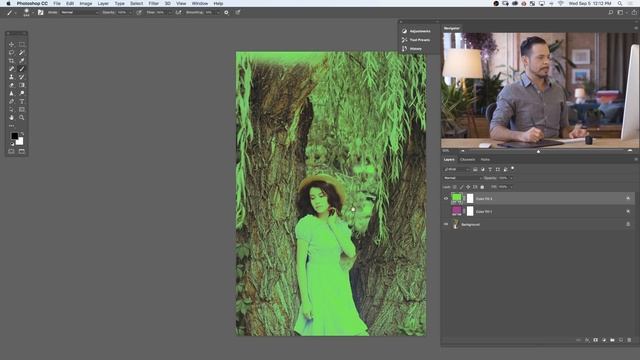Toggle Quick Mask mode
The height and width of the screenshot is (360, 640).
[x=11, y=151]
